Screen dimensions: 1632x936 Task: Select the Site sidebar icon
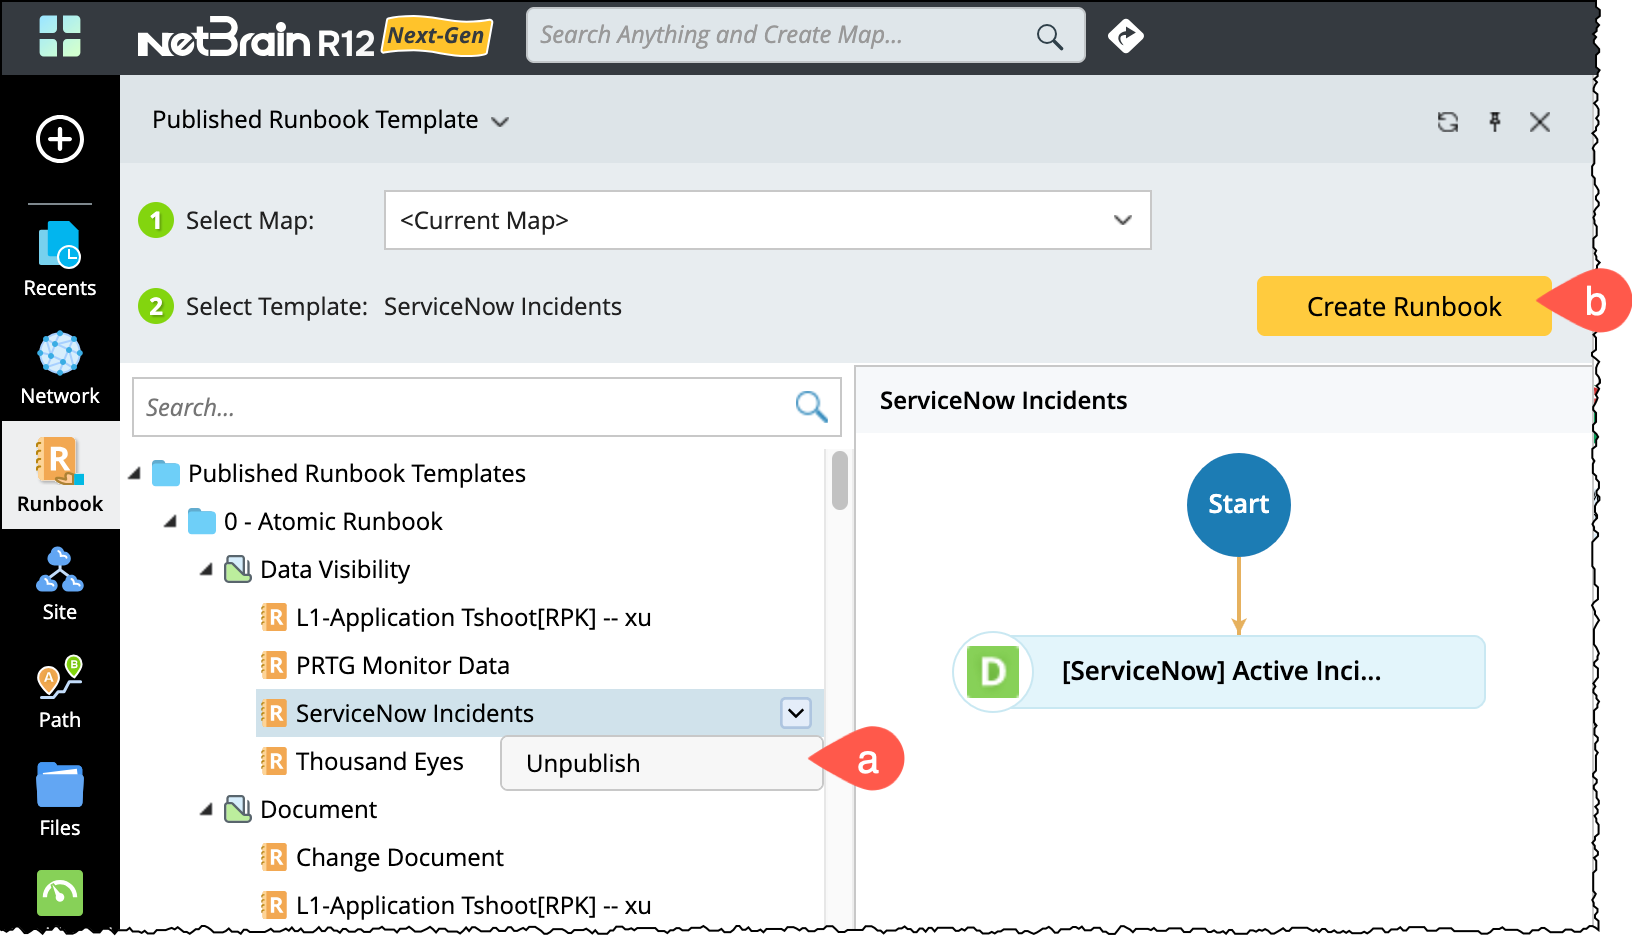[x=60, y=584]
